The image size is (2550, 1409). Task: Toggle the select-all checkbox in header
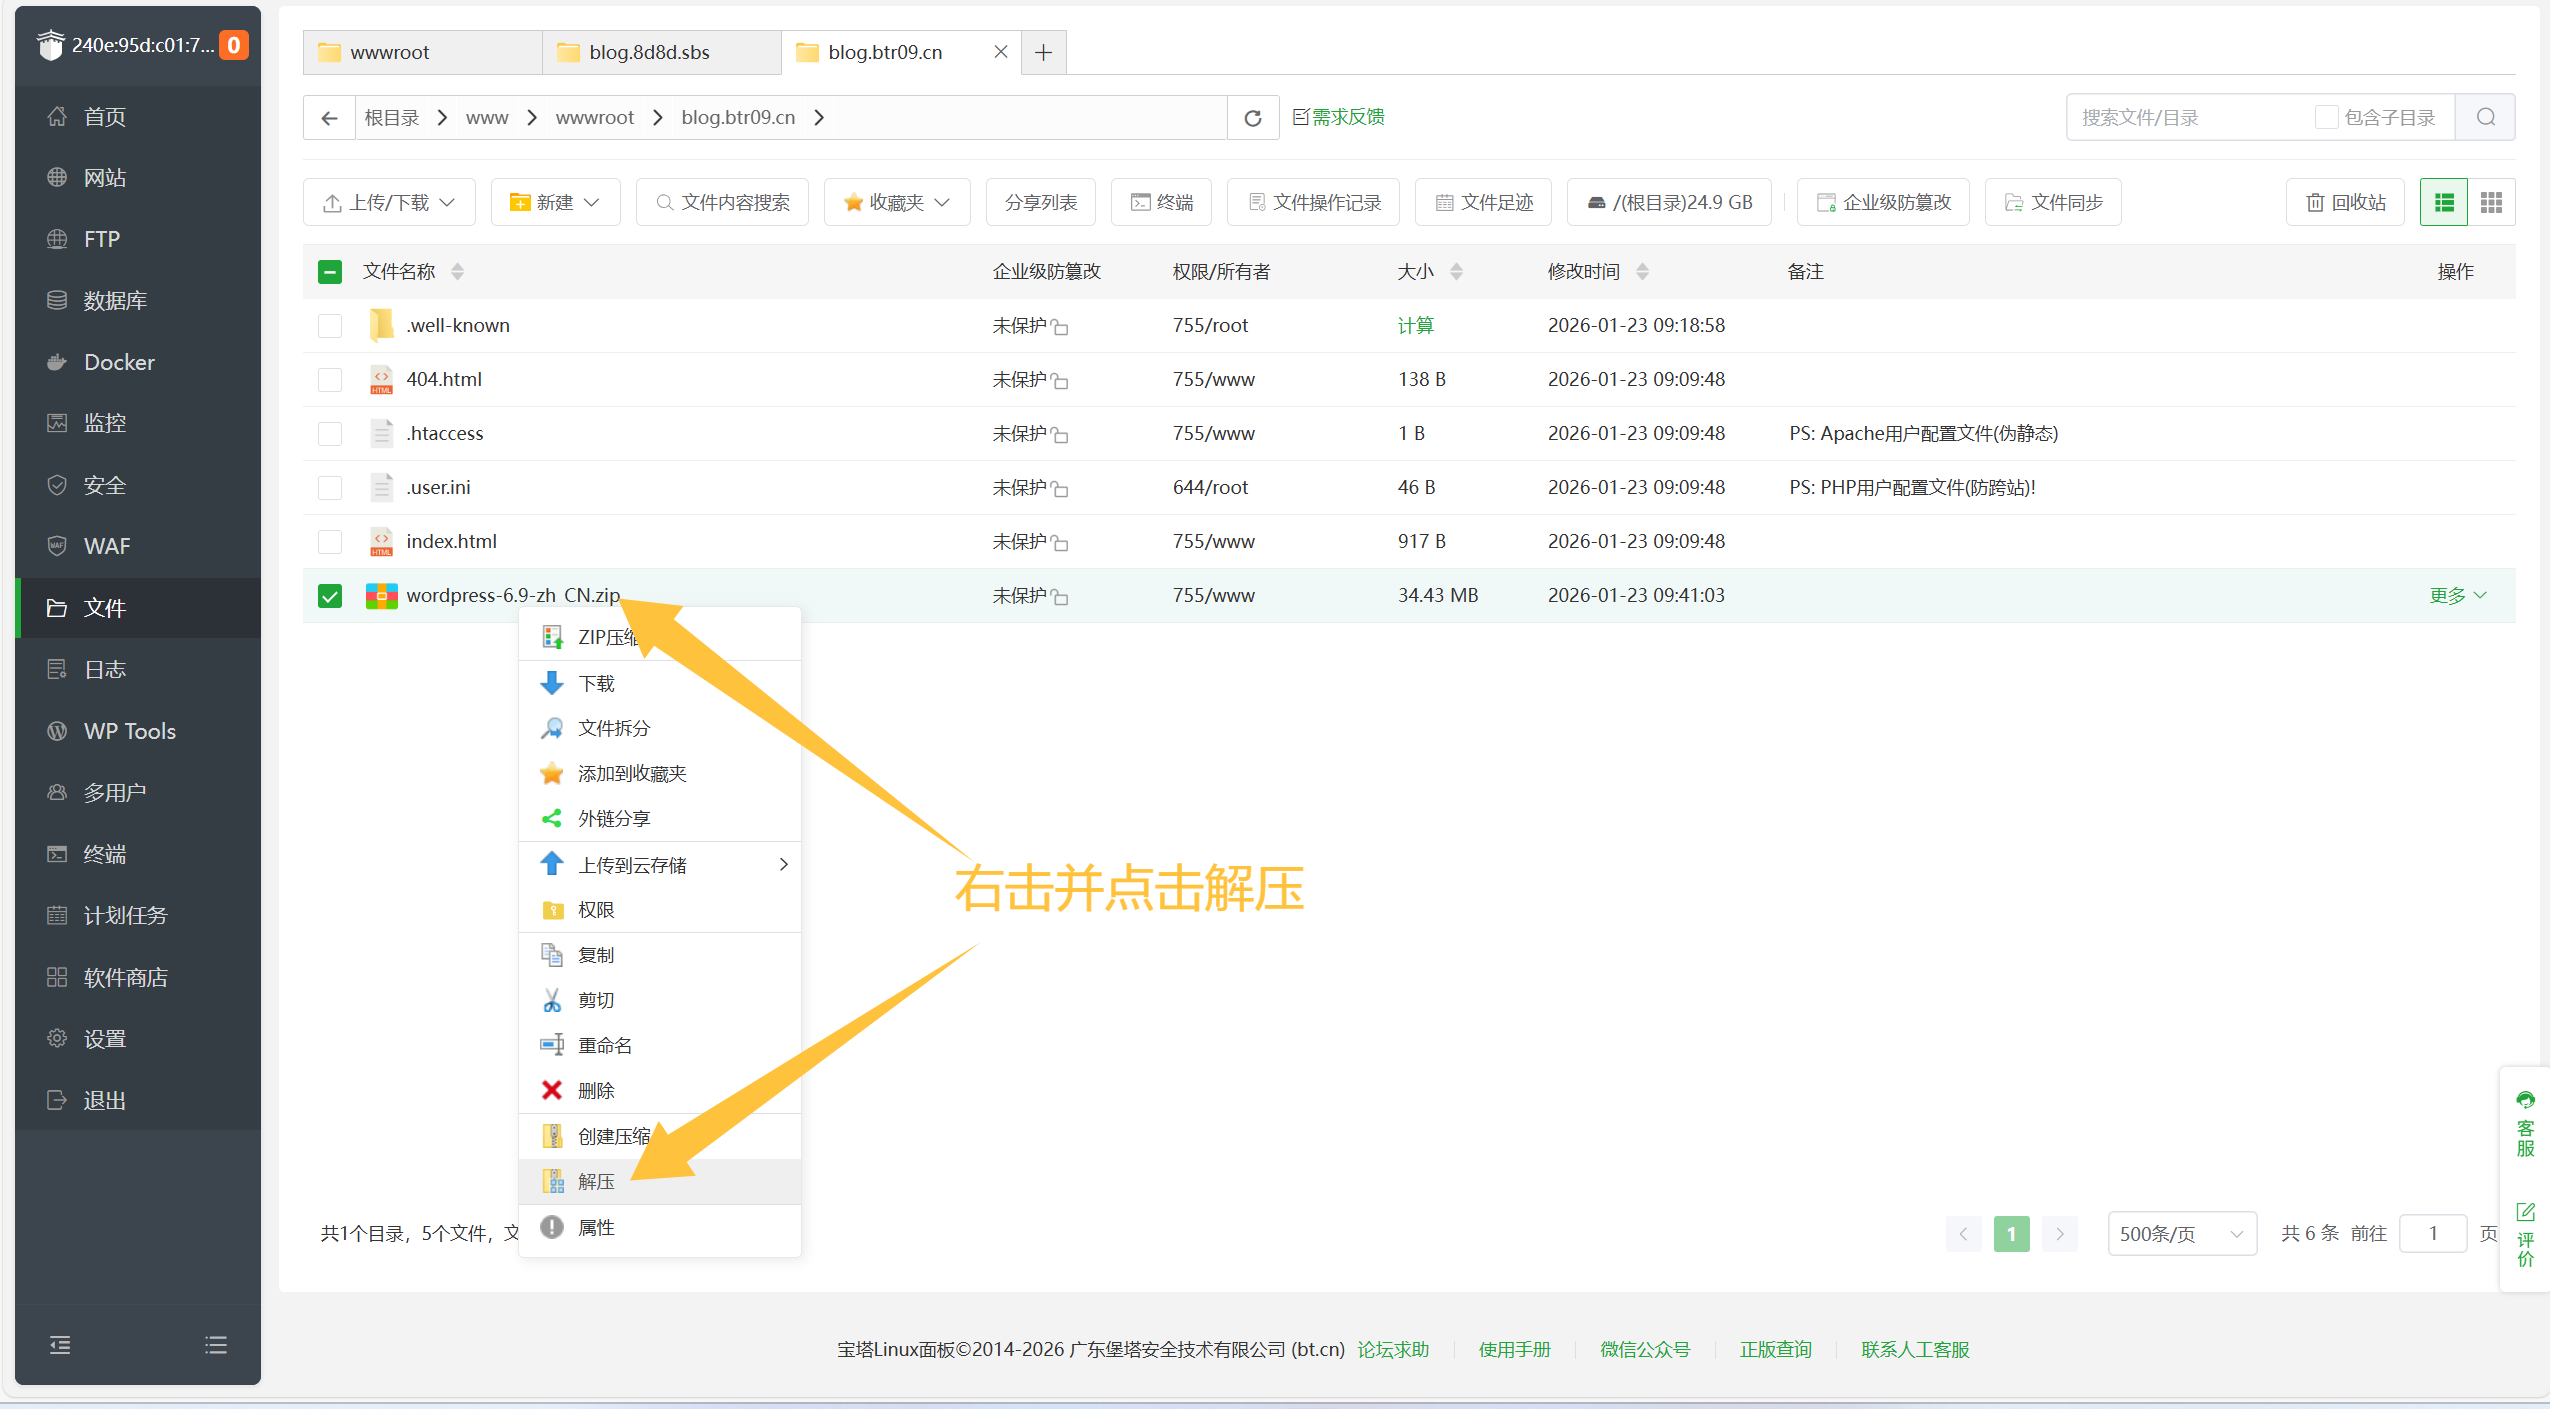click(330, 271)
